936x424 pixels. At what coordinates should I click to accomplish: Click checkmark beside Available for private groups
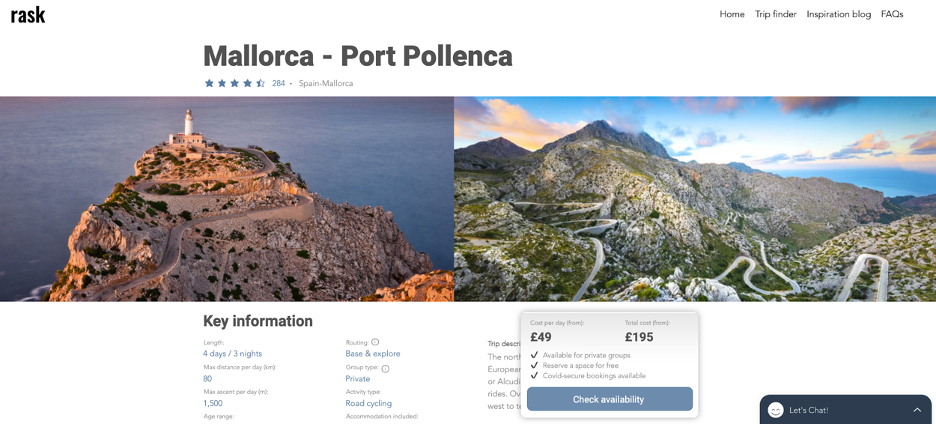tap(534, 355)
